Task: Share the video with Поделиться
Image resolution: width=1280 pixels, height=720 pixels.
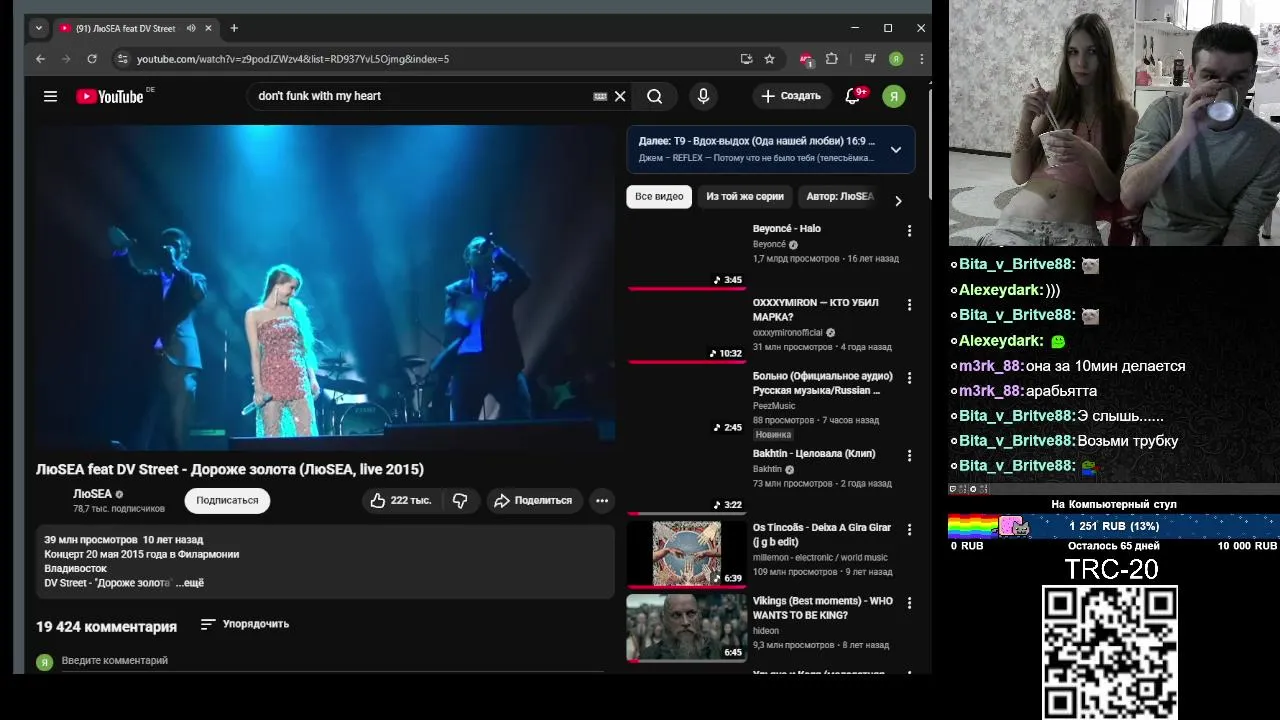Action: pos(534,500)
